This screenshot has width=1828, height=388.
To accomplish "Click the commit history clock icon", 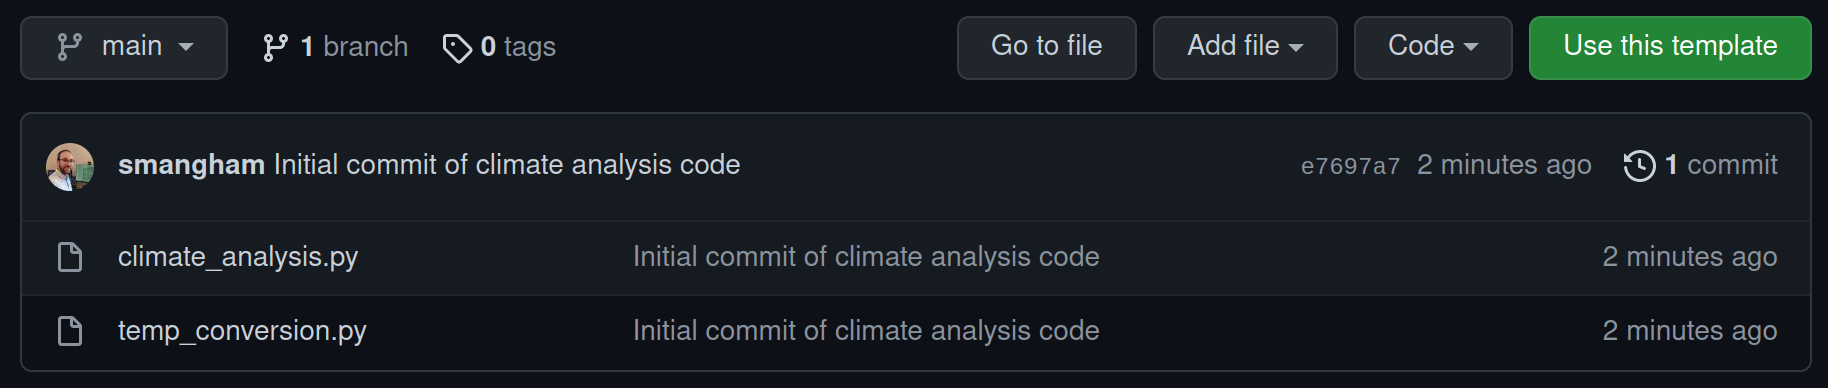I will point(1640,165).
